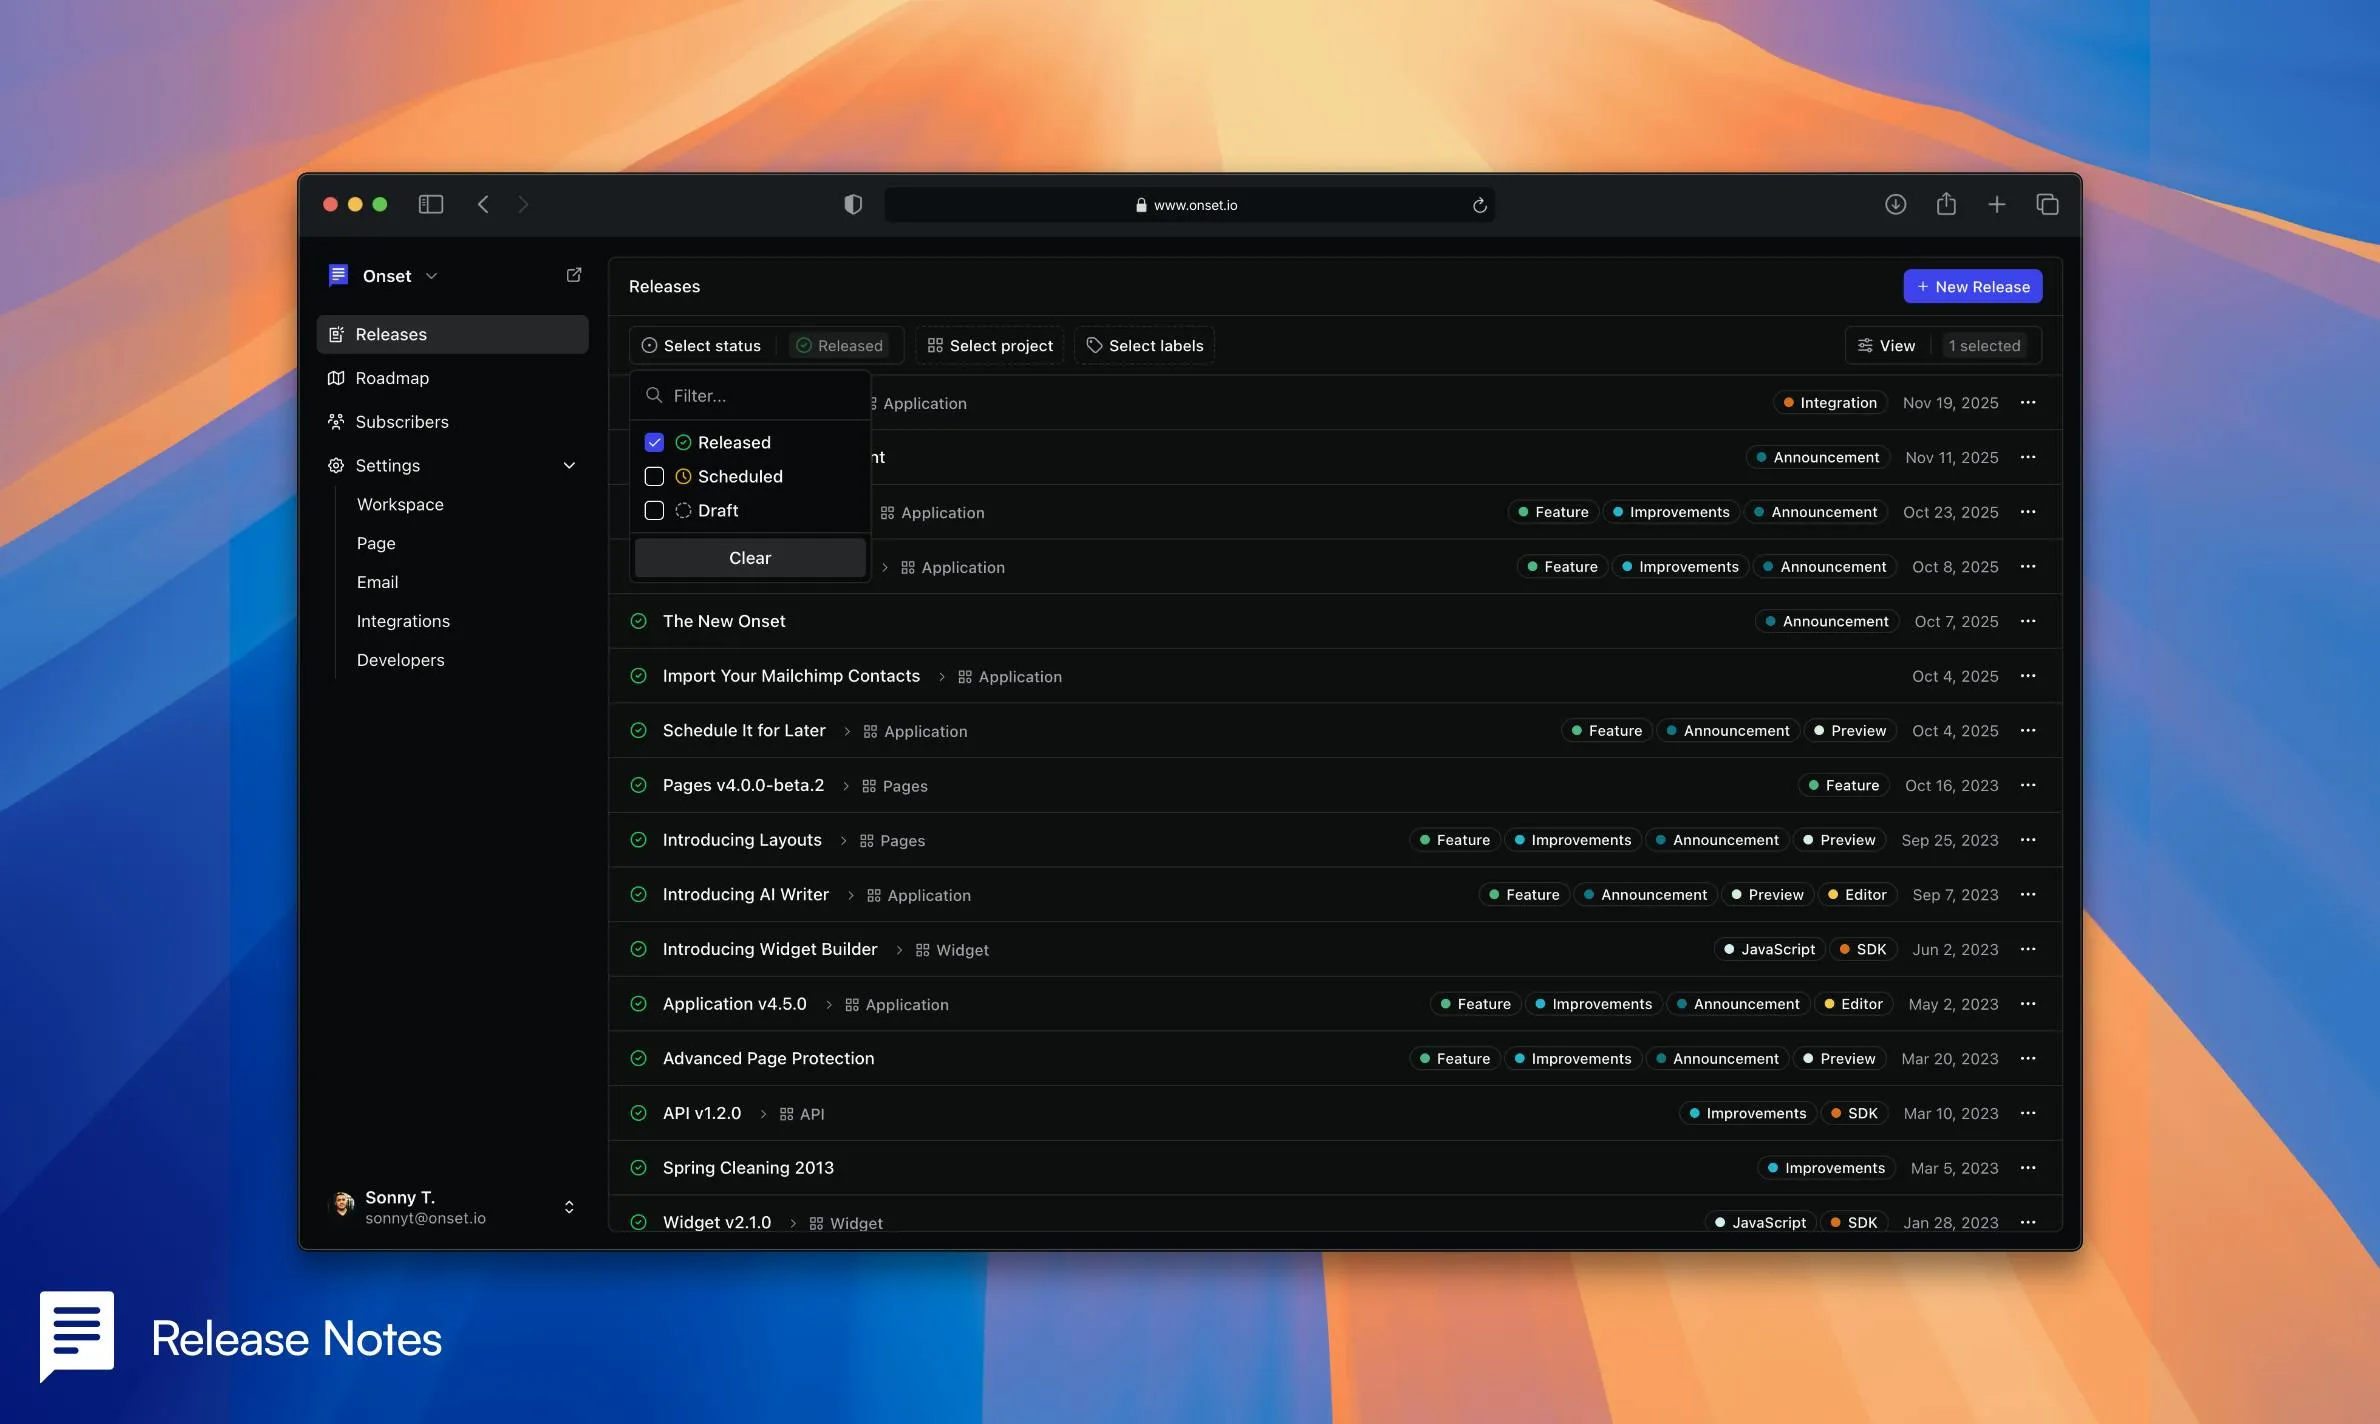Click the www.onset.io address bar

(x=1189, y=205)
